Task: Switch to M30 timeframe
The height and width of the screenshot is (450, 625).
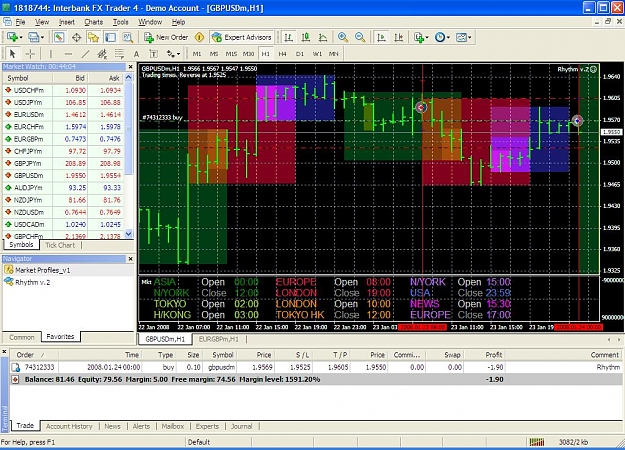Action: click(248, 53)
